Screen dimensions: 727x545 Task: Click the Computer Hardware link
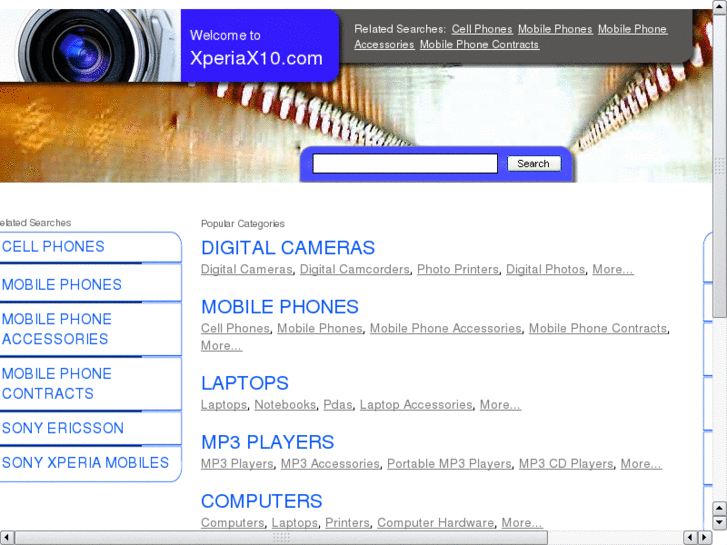pyautogui.click(x=435, y=523)
